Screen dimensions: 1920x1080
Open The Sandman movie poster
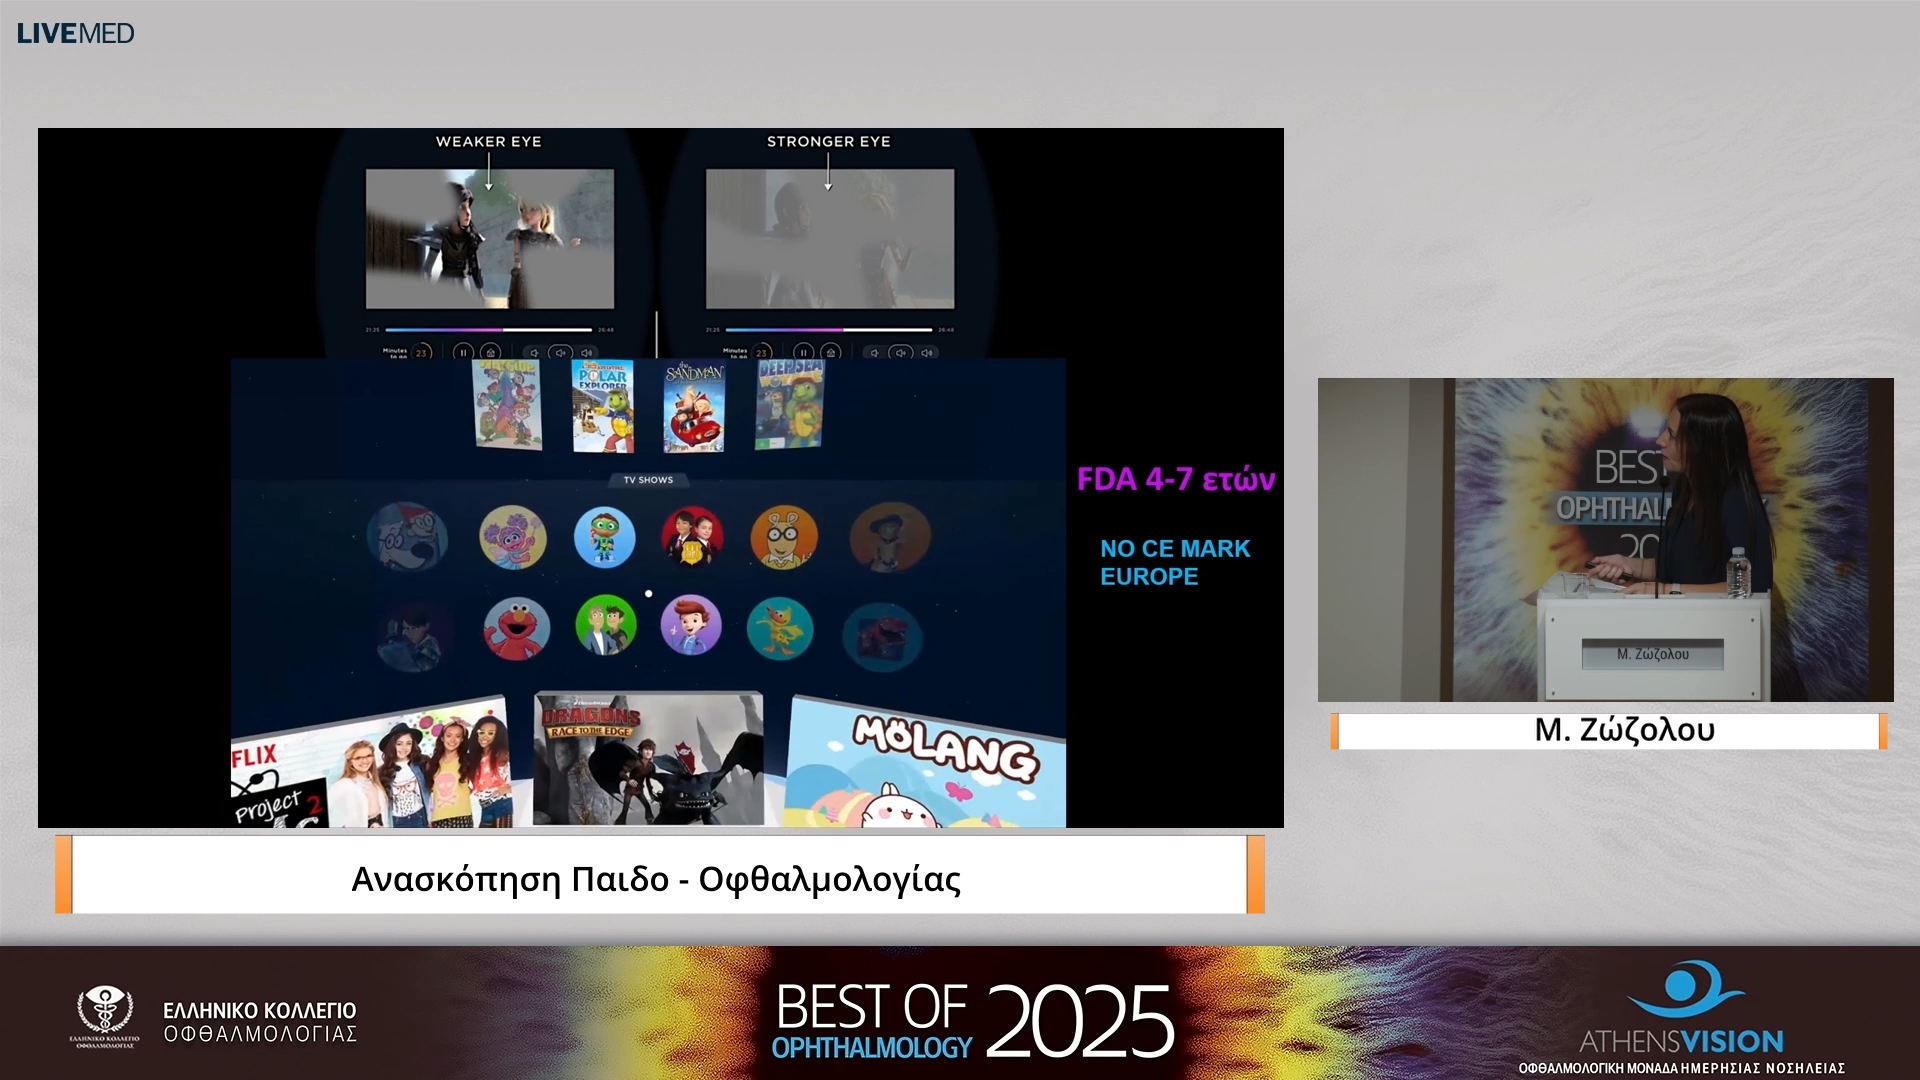[694, 406]
